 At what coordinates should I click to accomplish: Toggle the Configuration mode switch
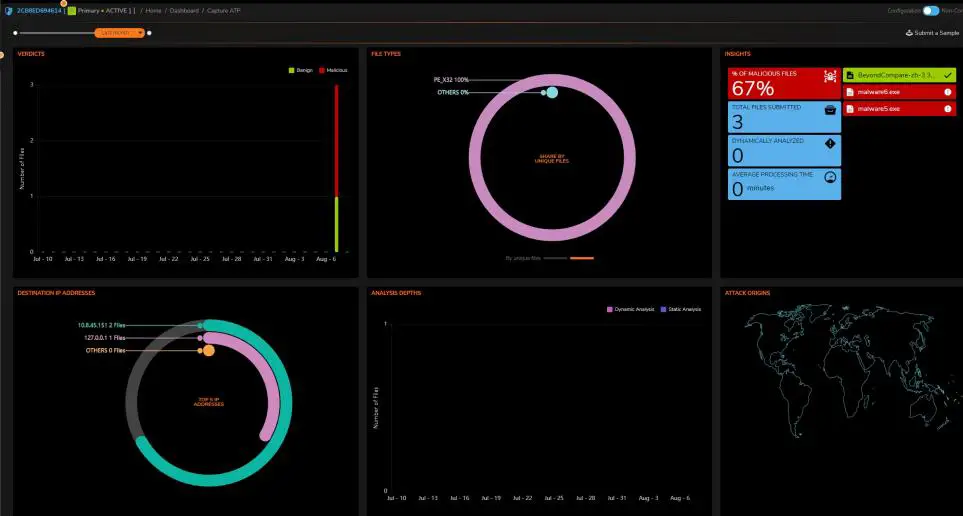[x=930, y=10]
